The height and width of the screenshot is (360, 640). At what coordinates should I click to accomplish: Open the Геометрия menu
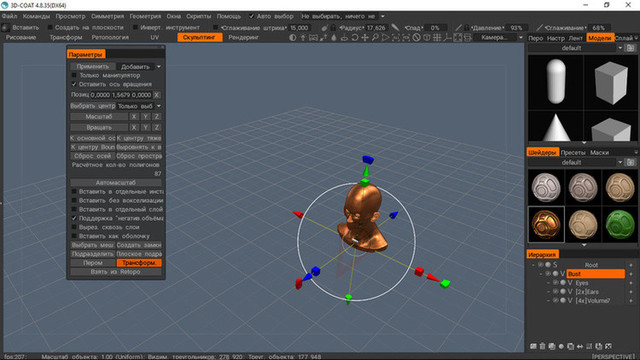145,16
